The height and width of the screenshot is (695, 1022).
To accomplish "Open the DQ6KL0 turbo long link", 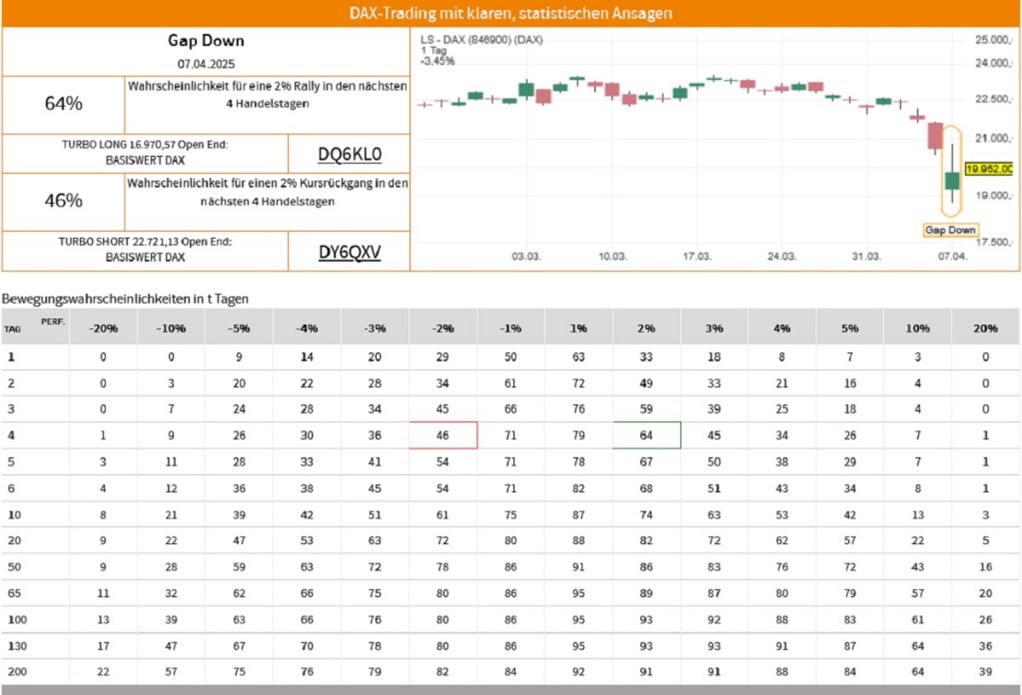I will [x=349, y=154].
